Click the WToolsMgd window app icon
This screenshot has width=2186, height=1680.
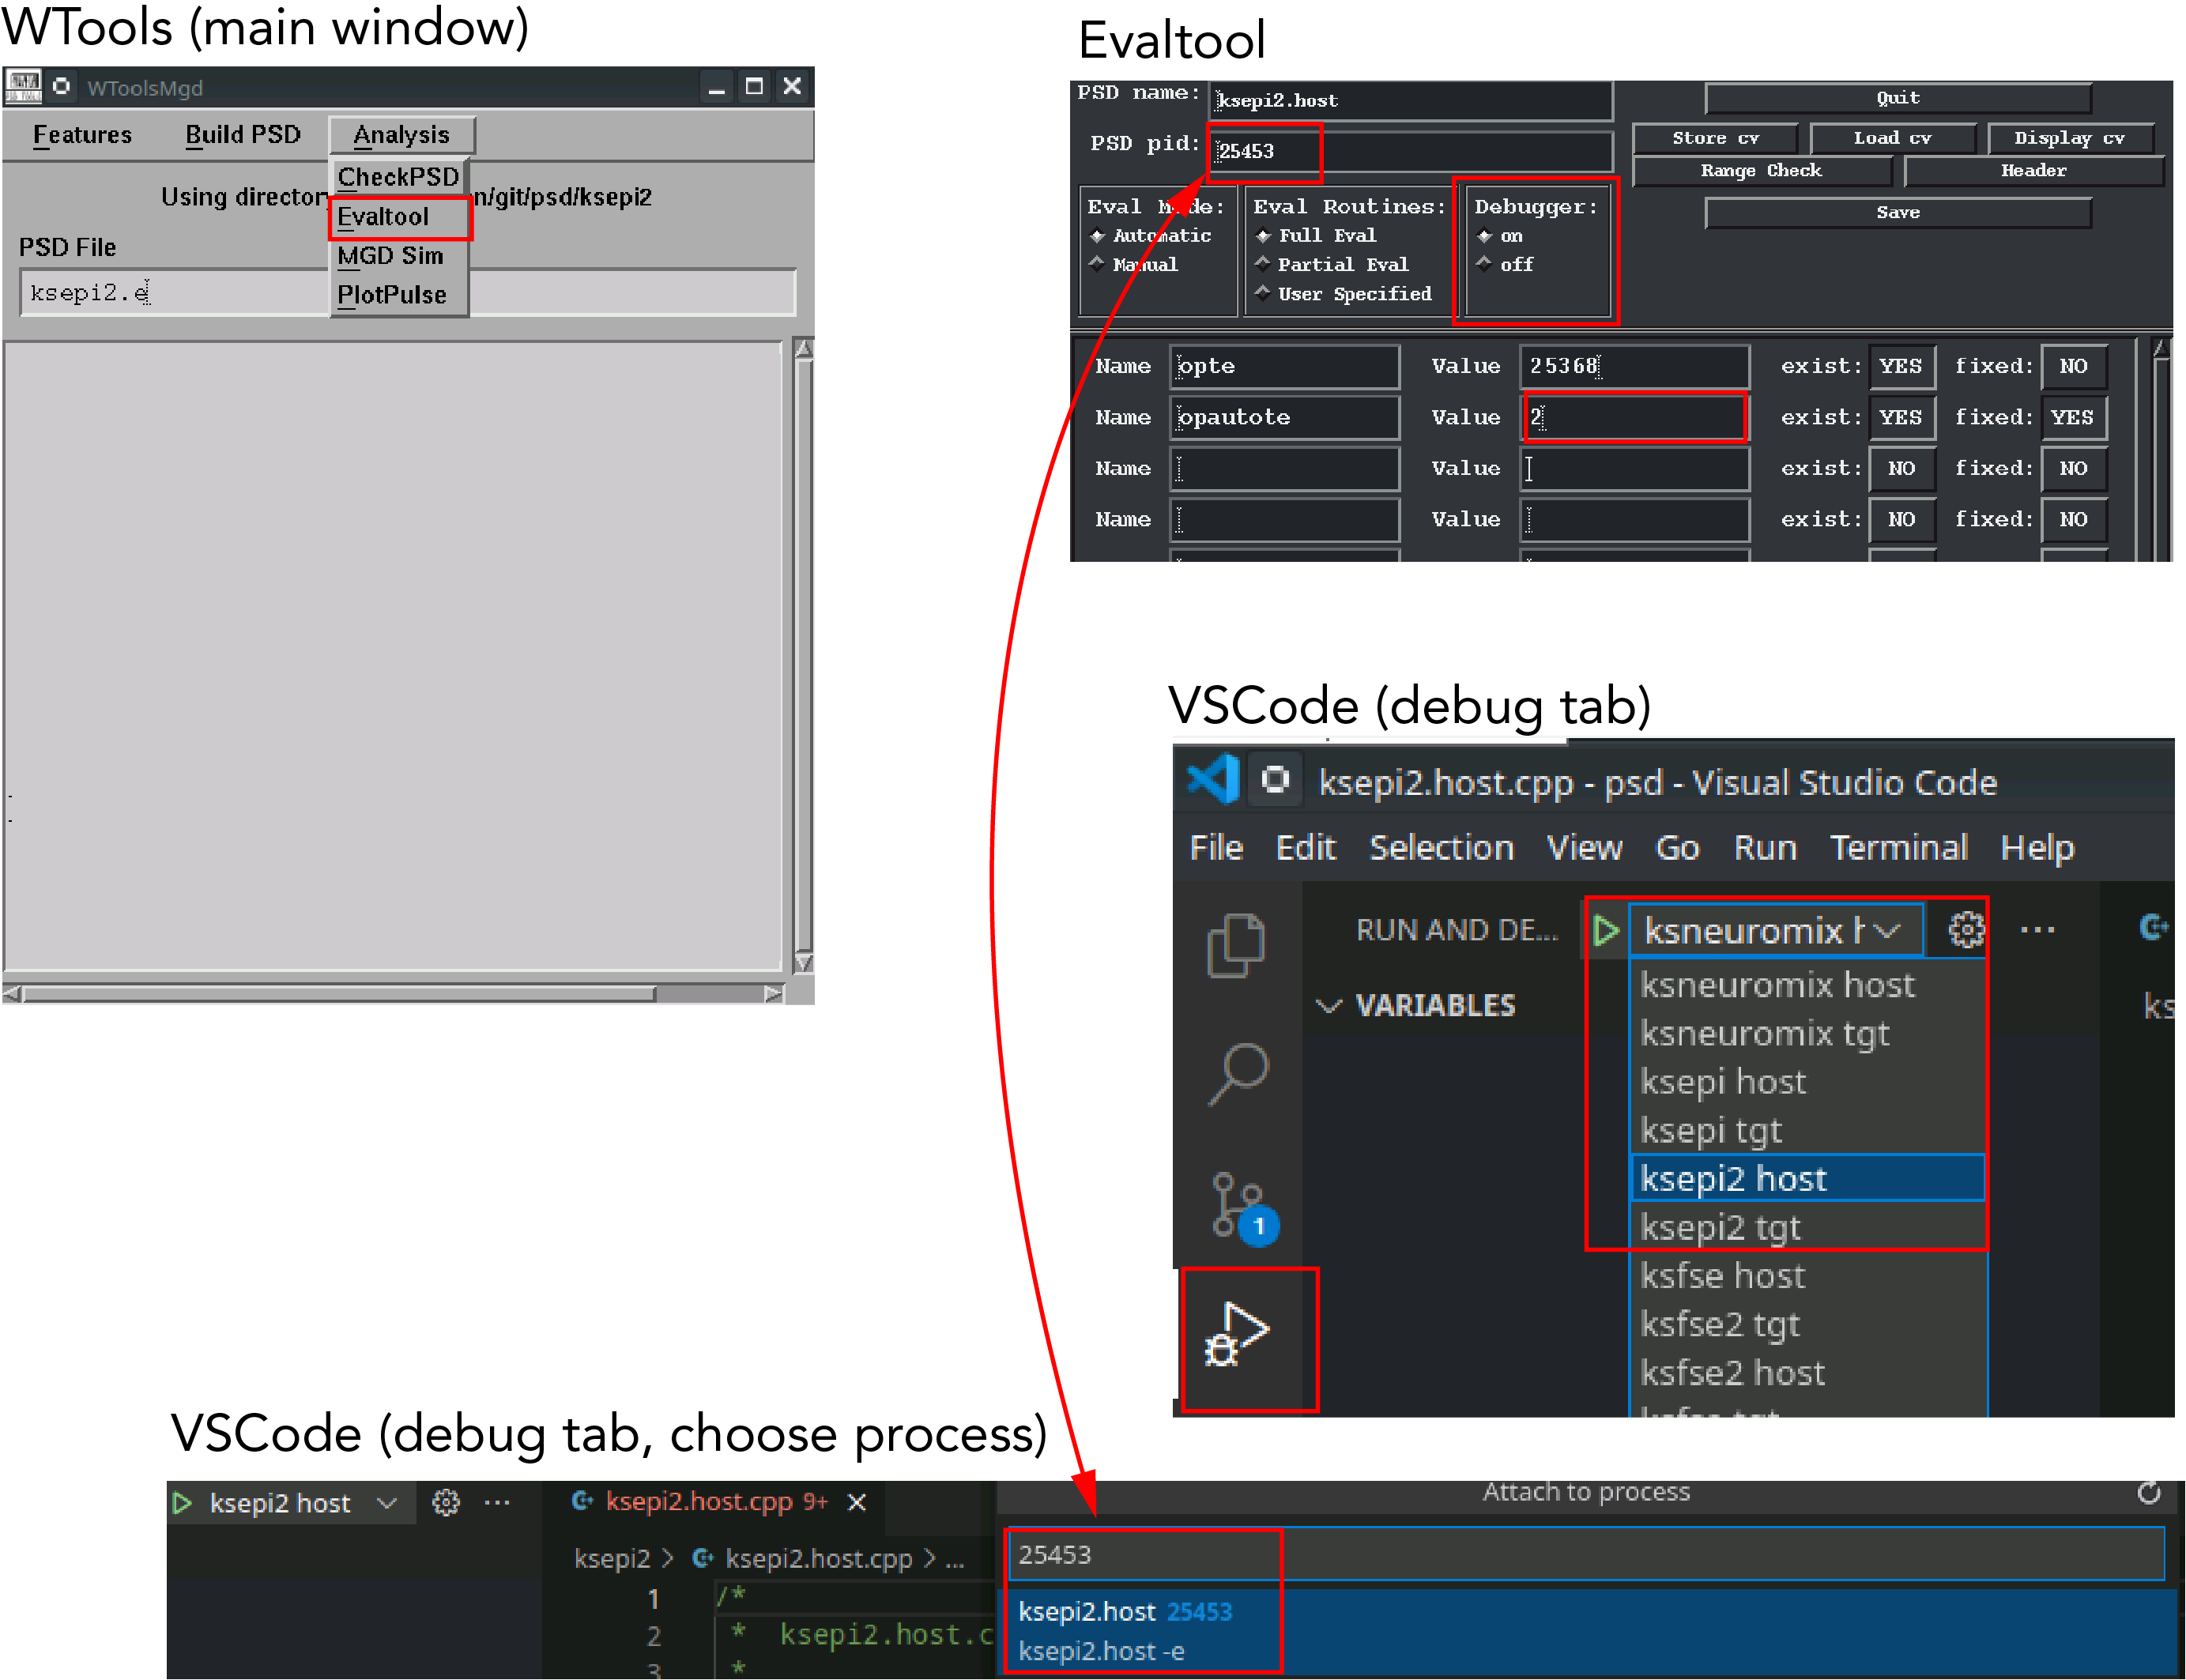coord(23,87)
